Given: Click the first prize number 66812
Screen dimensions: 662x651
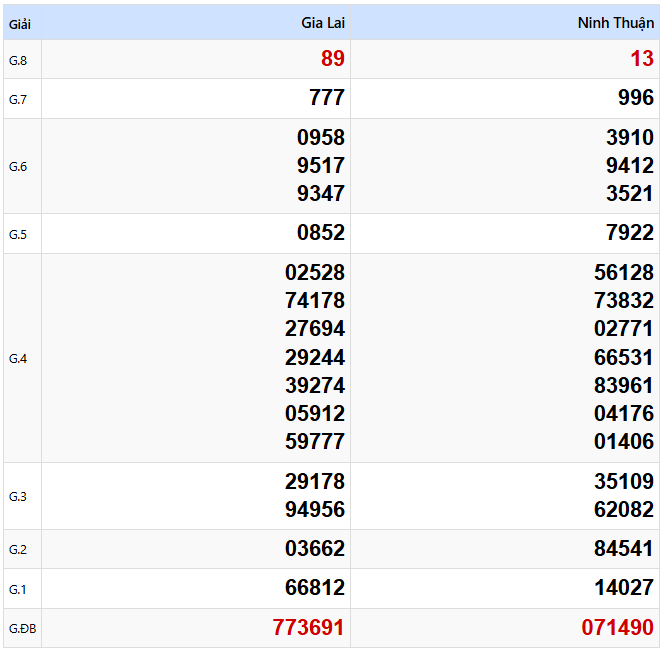Looking at the screenshot, I should (x=315, y=588).
